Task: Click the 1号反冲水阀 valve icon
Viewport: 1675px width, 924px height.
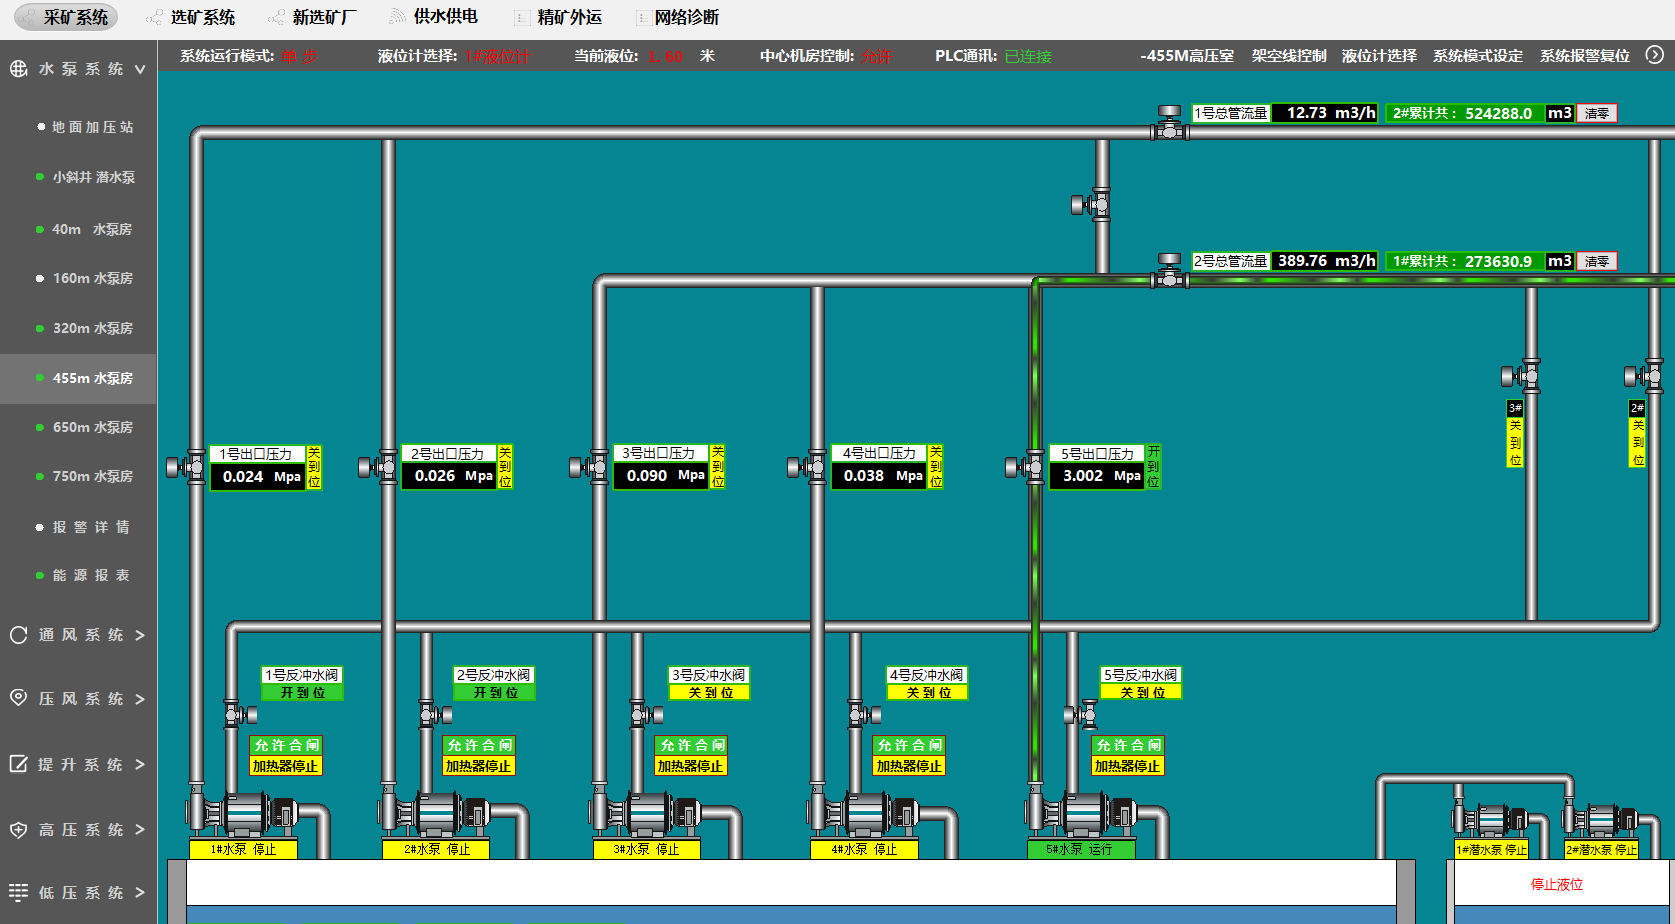Action: (240, 714)
